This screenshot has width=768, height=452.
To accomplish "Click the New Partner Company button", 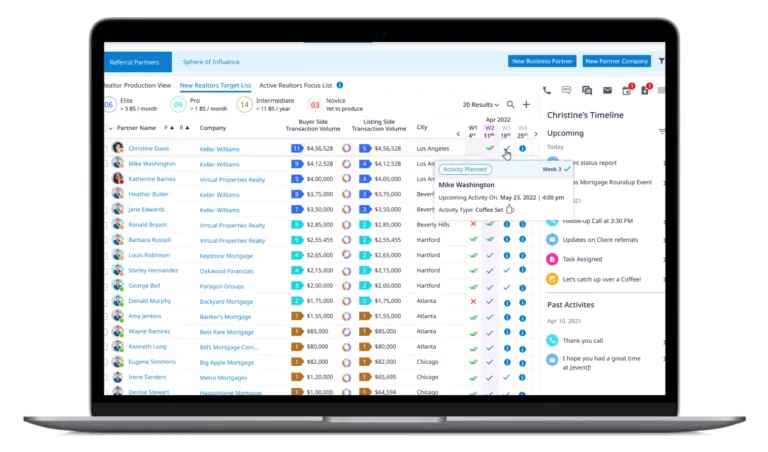I will pyautogui.click(x=617, y=61).
